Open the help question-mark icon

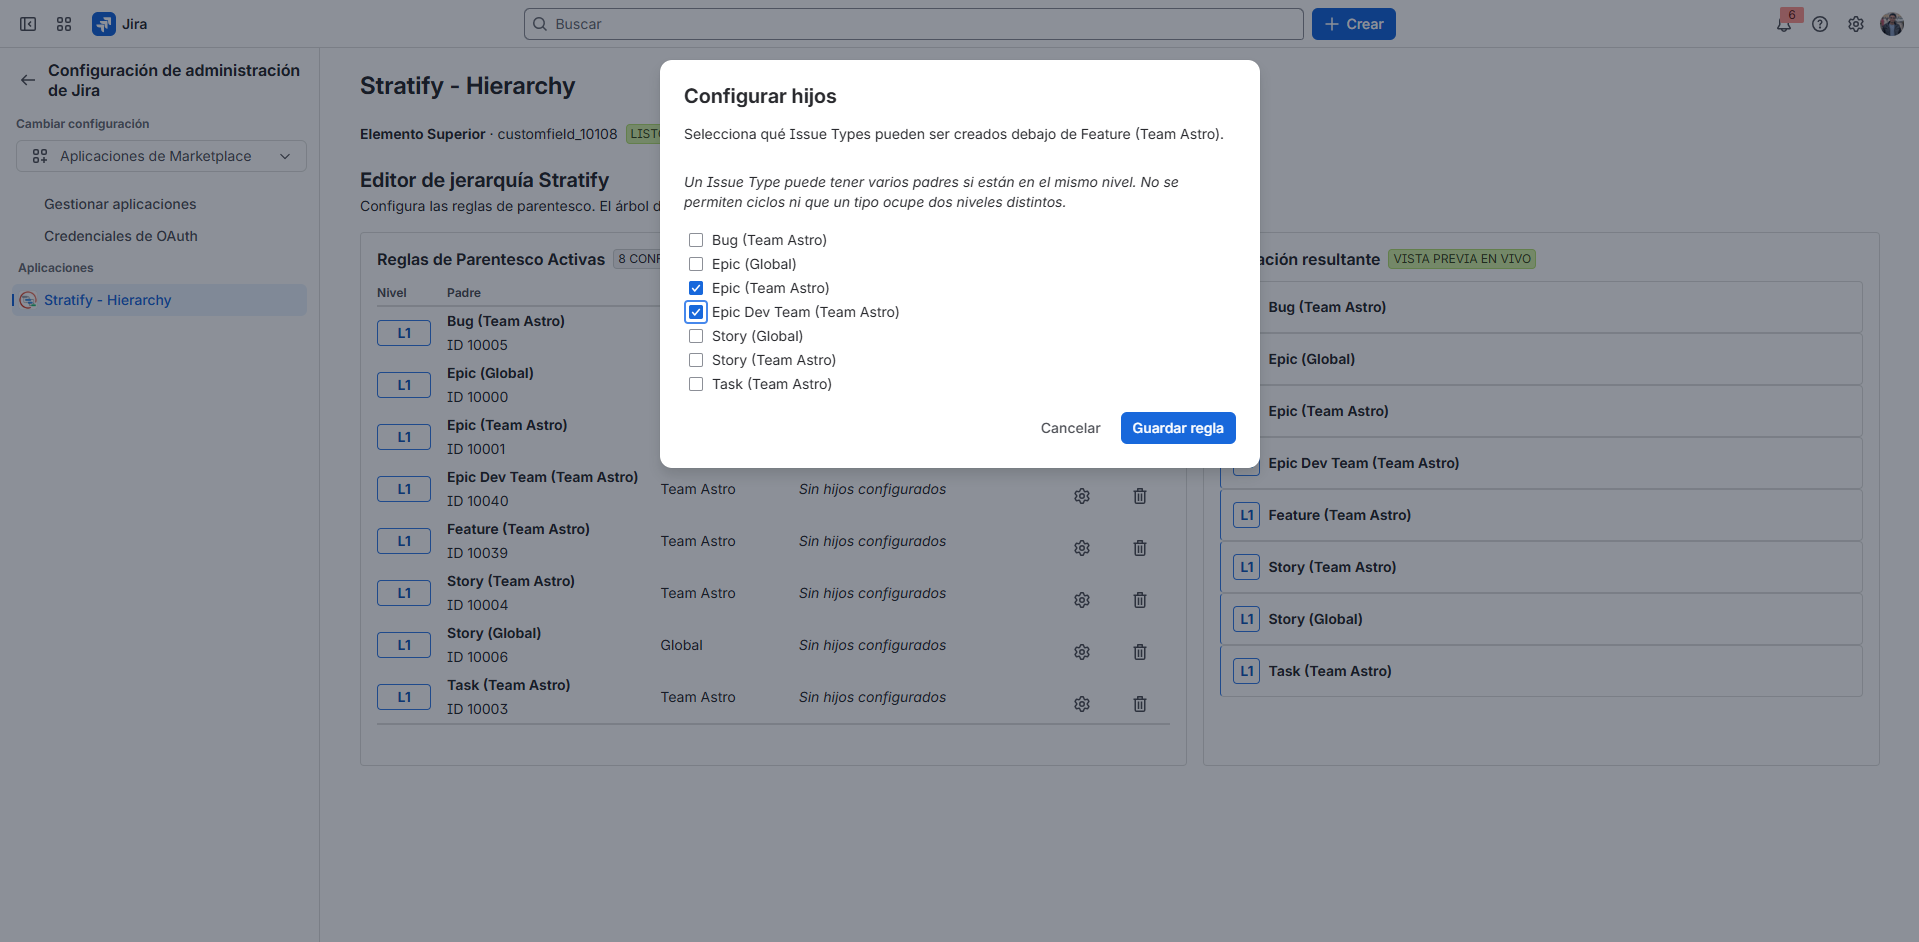pos(1820,24)
